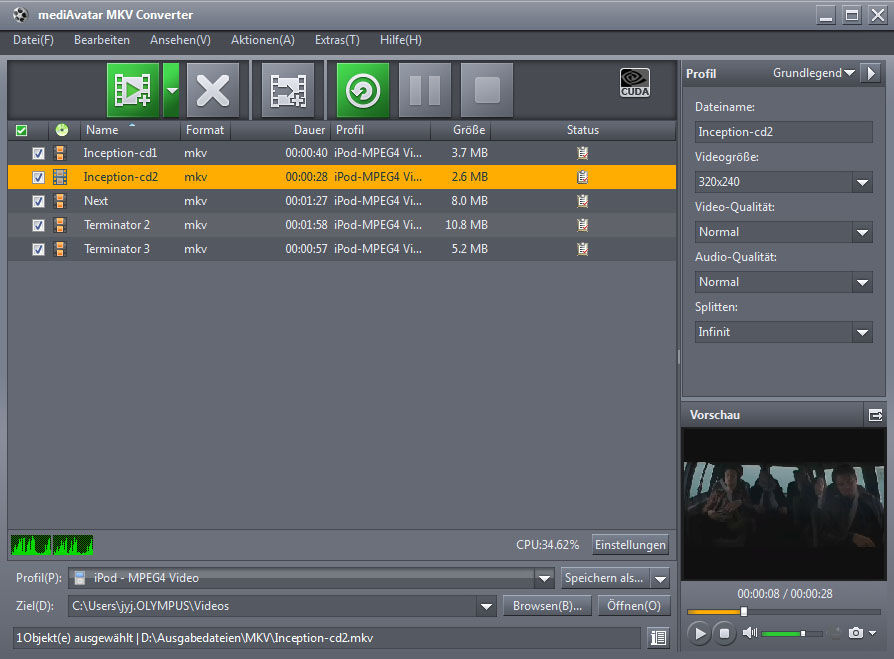Uncheck the Terminator 2 checkbox
Image resolution: width=894 pixels, height=659 pixels.
[x=38, y=225]
